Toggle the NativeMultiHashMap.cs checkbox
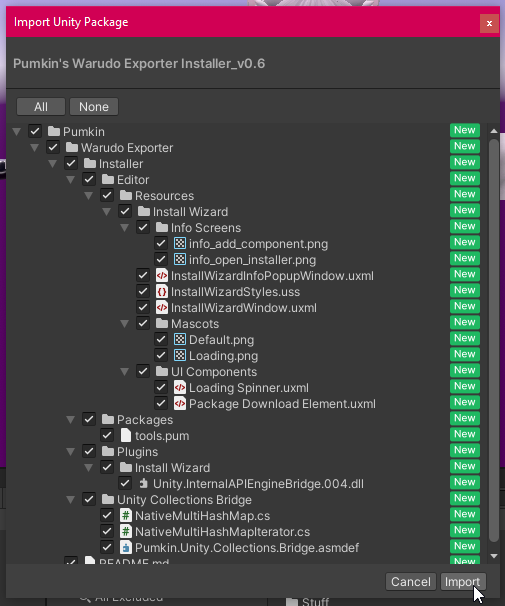This screenshot has width=505, height=606. click(x=107, y=516)
